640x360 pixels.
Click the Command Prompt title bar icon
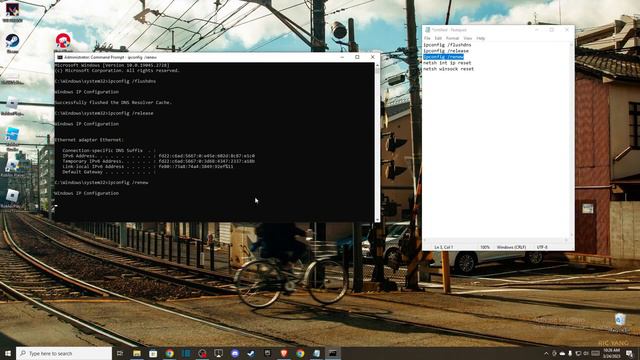pos(60,57)
